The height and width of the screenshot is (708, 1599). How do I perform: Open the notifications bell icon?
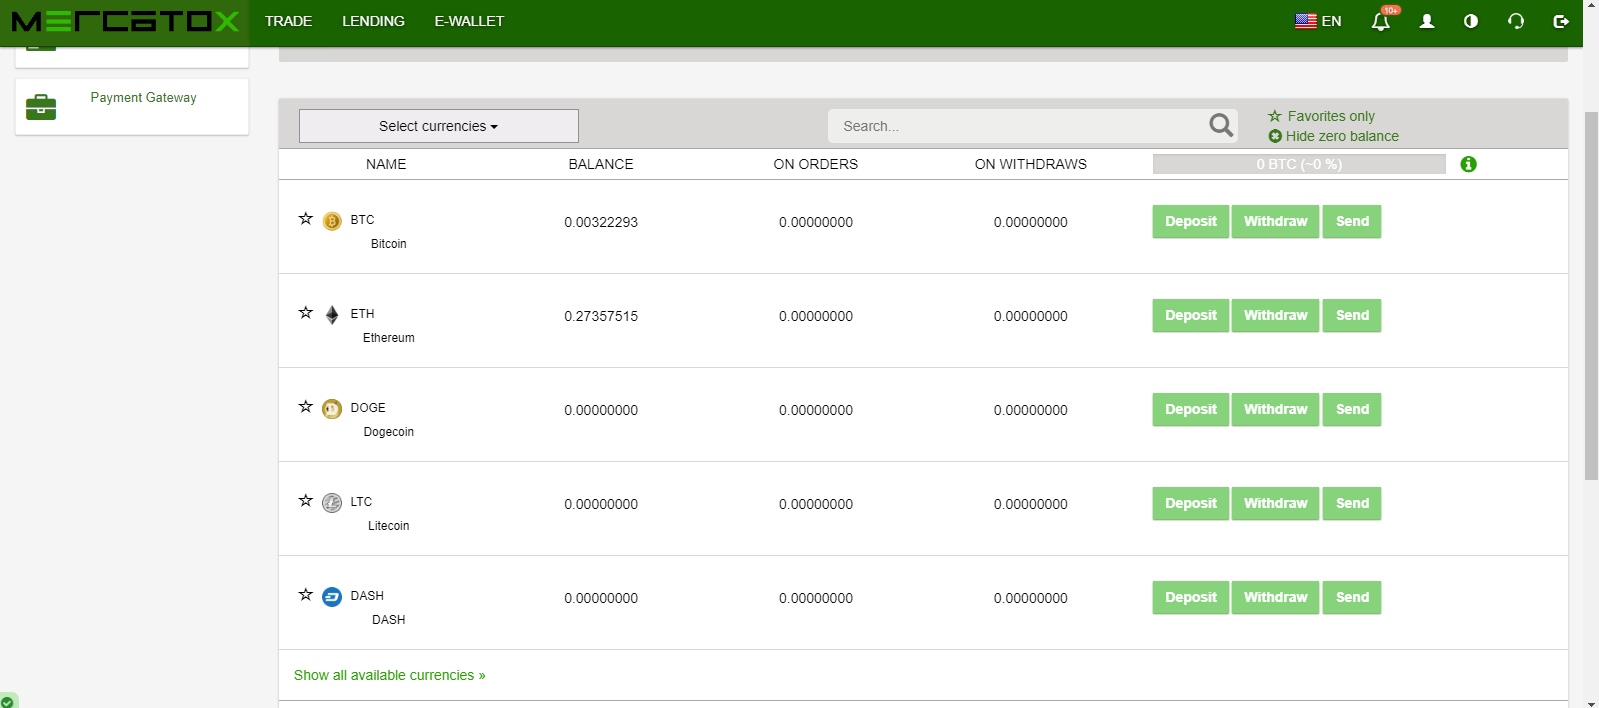(1380, 21)
